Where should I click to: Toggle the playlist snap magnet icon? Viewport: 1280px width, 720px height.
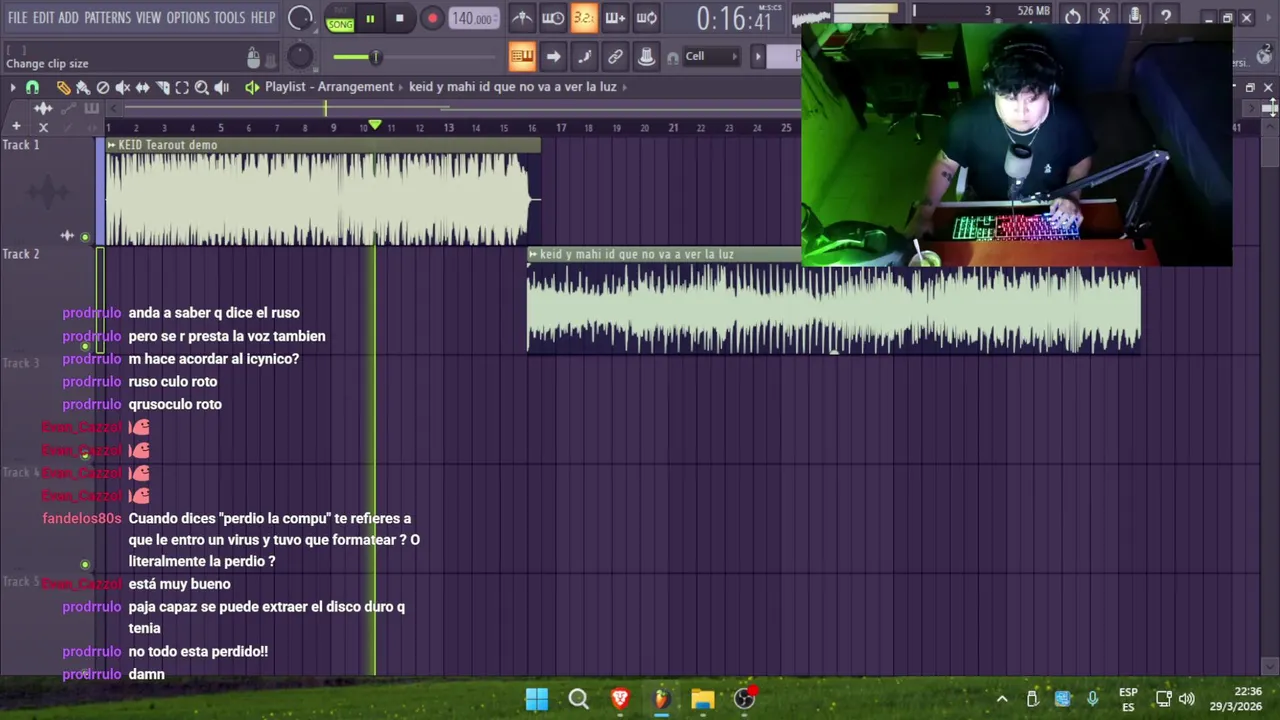pos(32,87)
